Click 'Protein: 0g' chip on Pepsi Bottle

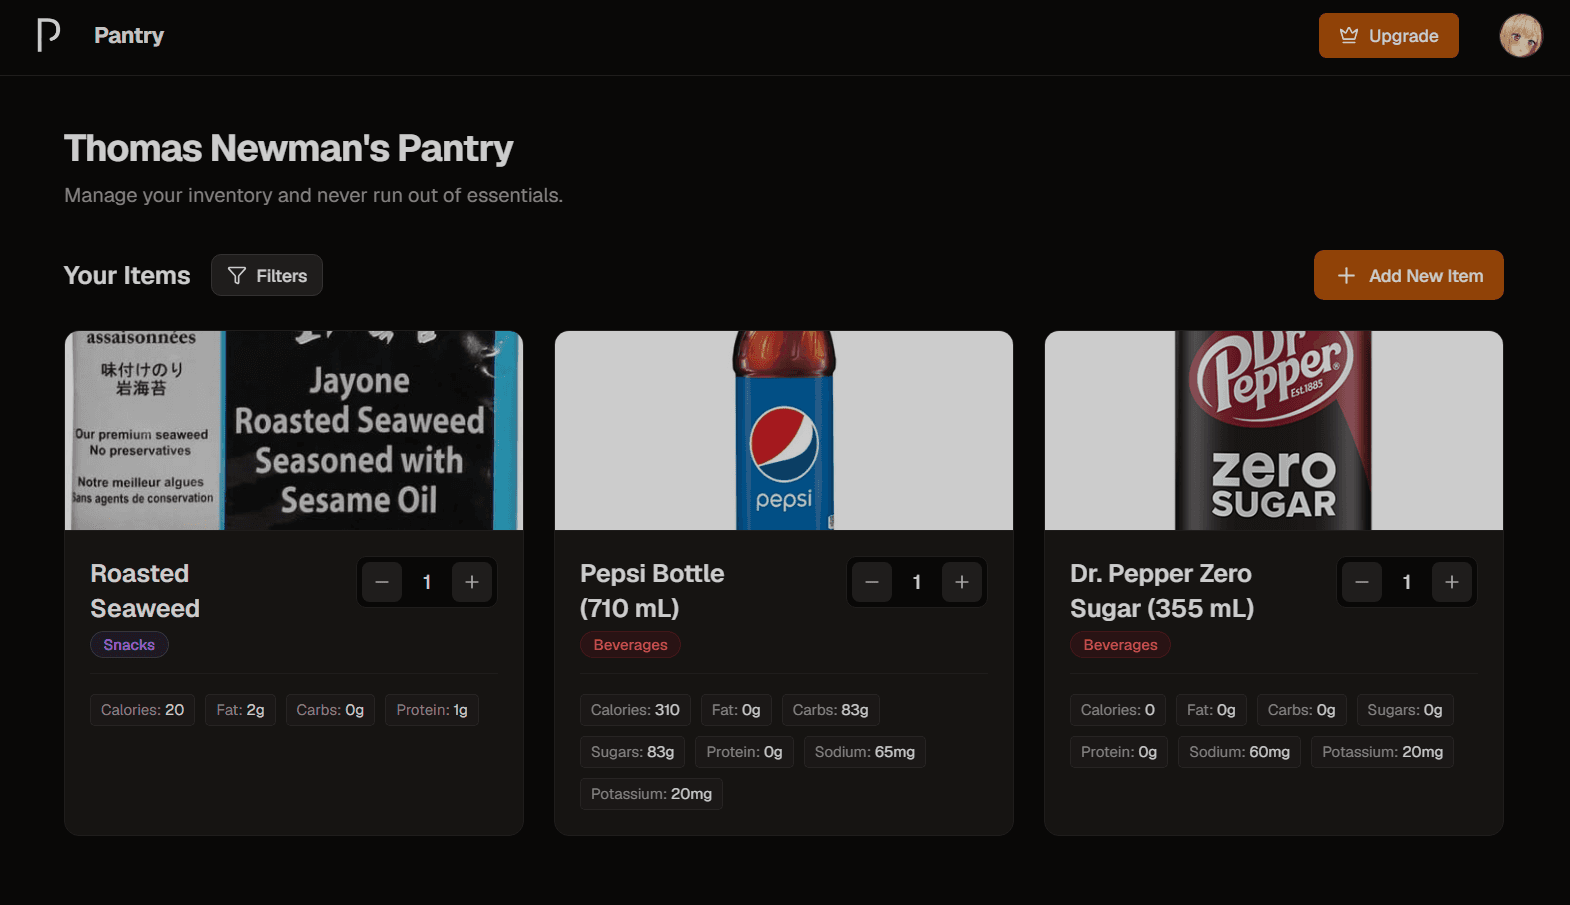point(744,752)
